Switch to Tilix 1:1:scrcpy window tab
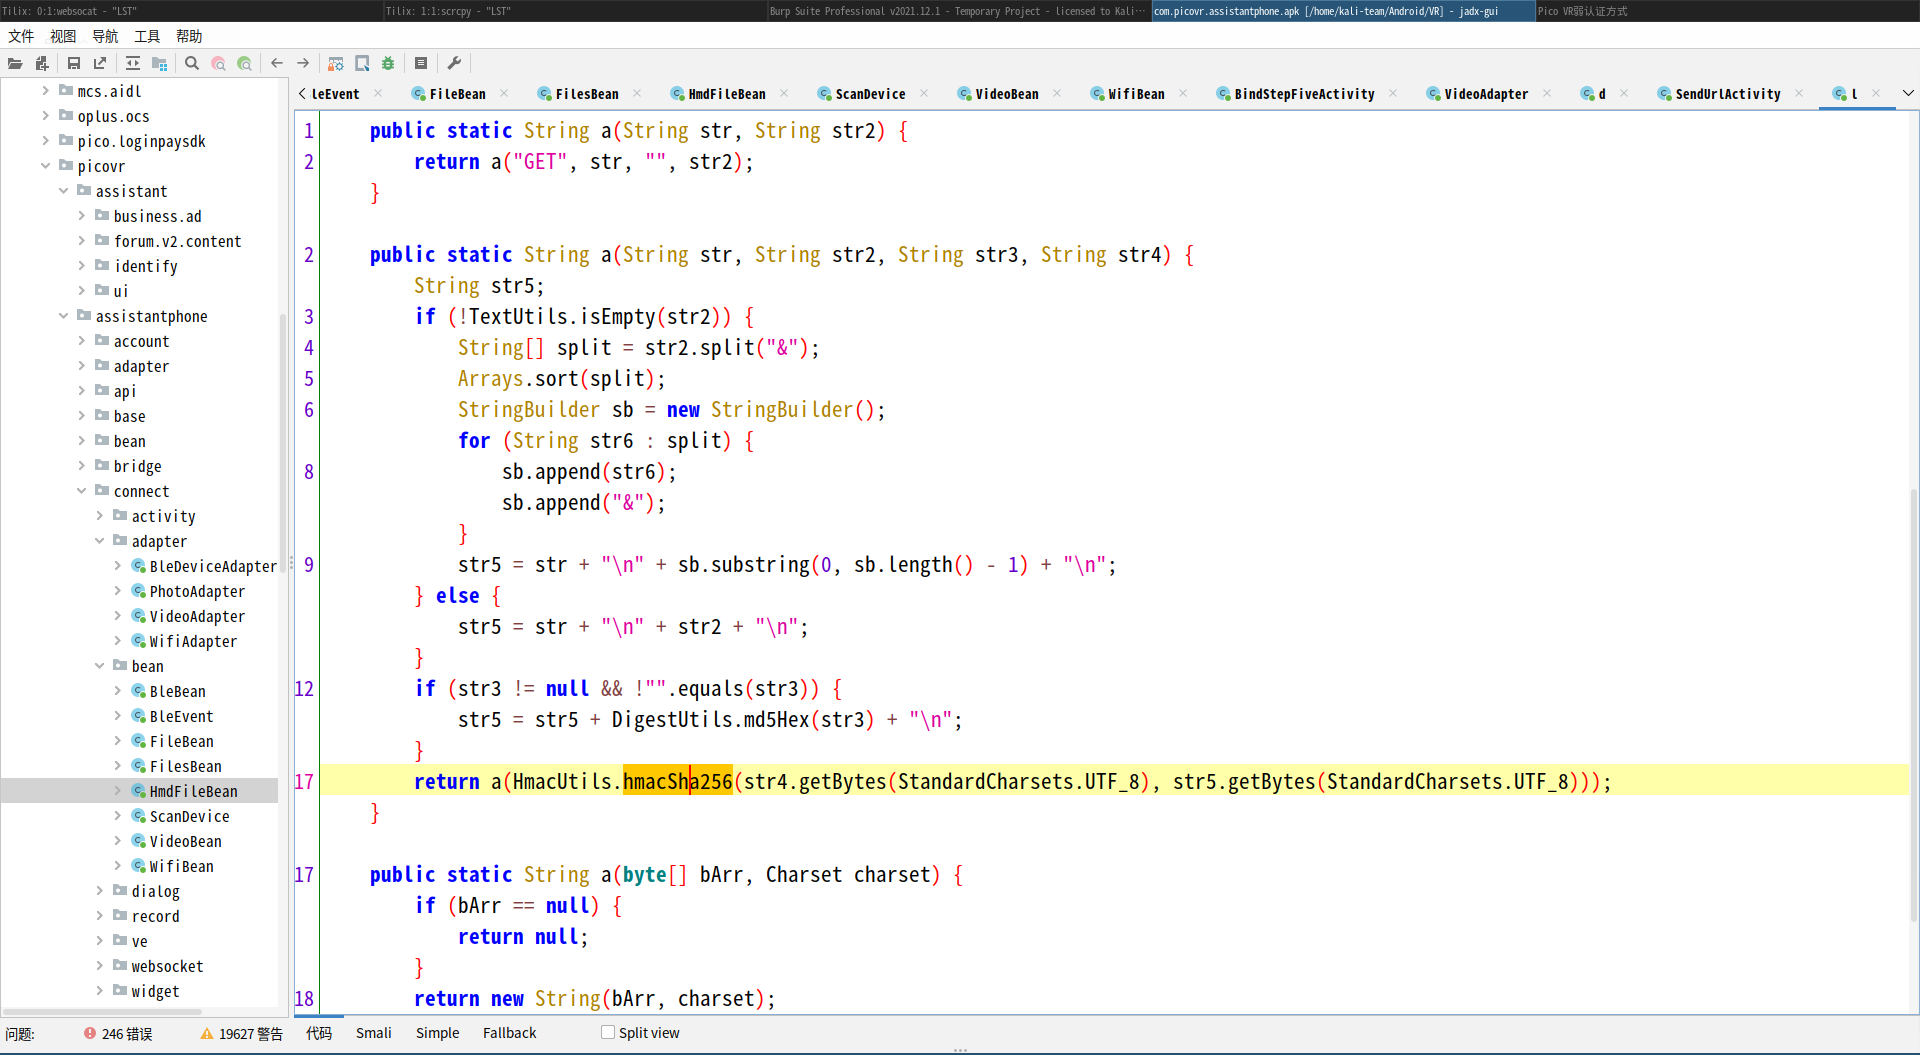This screenshot has height=1055, width=1920. tap(575, 11)
